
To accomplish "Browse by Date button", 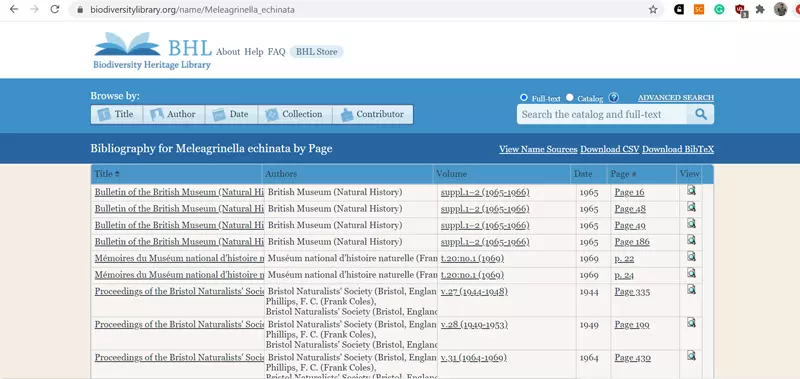I will (232, 114).
